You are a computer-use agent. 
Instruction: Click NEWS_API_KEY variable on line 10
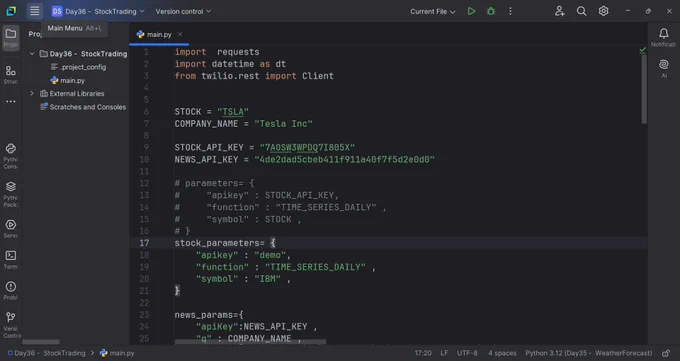tap(206, 160)
